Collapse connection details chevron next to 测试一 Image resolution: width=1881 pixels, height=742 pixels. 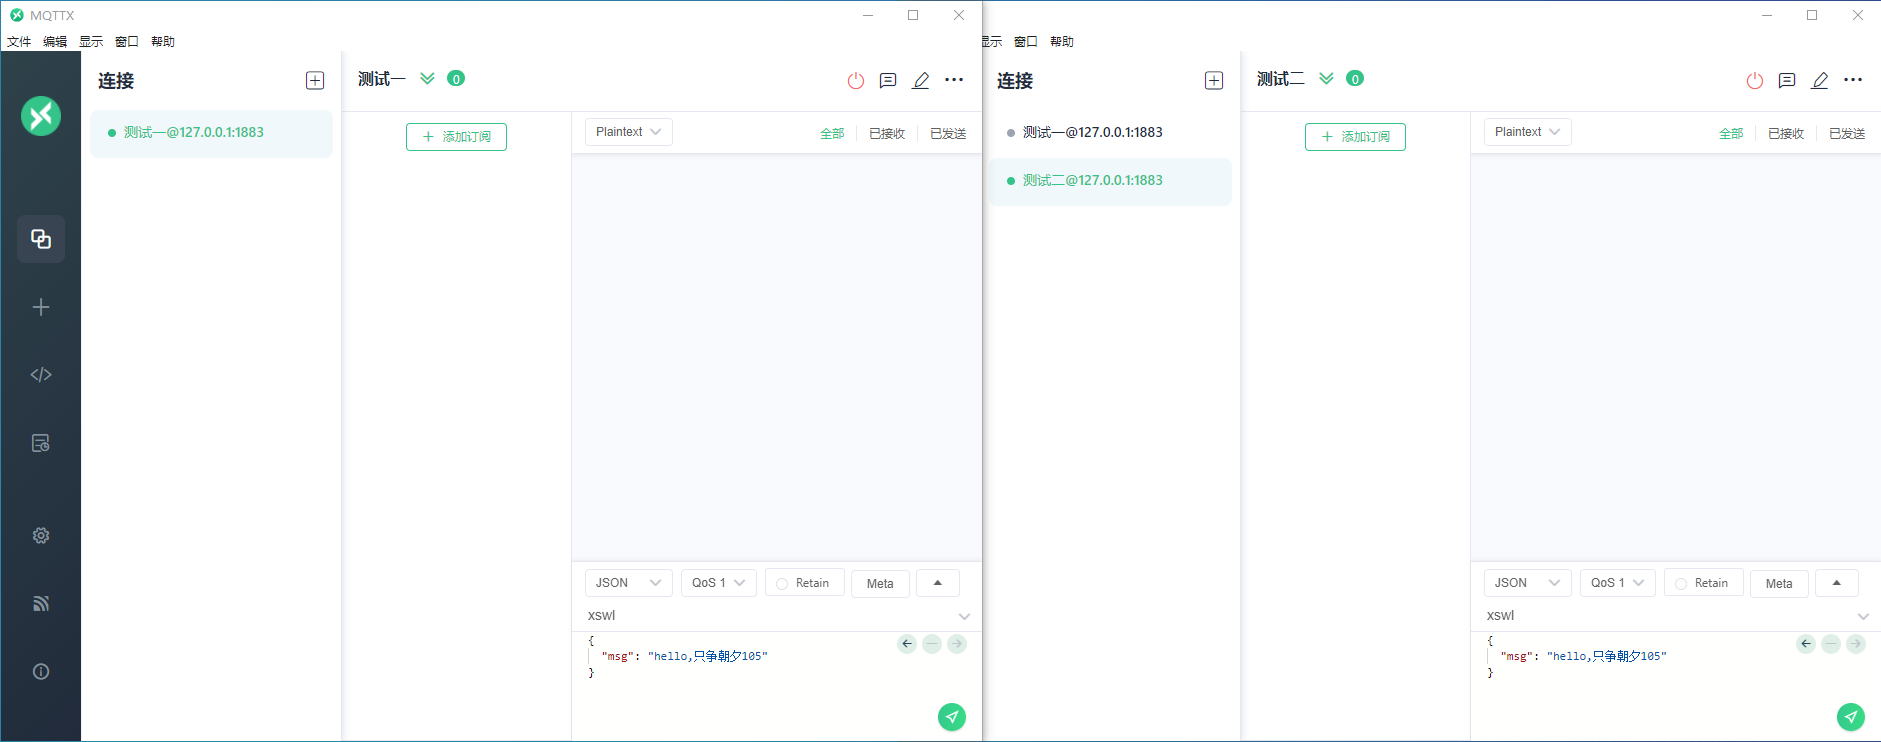click(x=427, y=79)
